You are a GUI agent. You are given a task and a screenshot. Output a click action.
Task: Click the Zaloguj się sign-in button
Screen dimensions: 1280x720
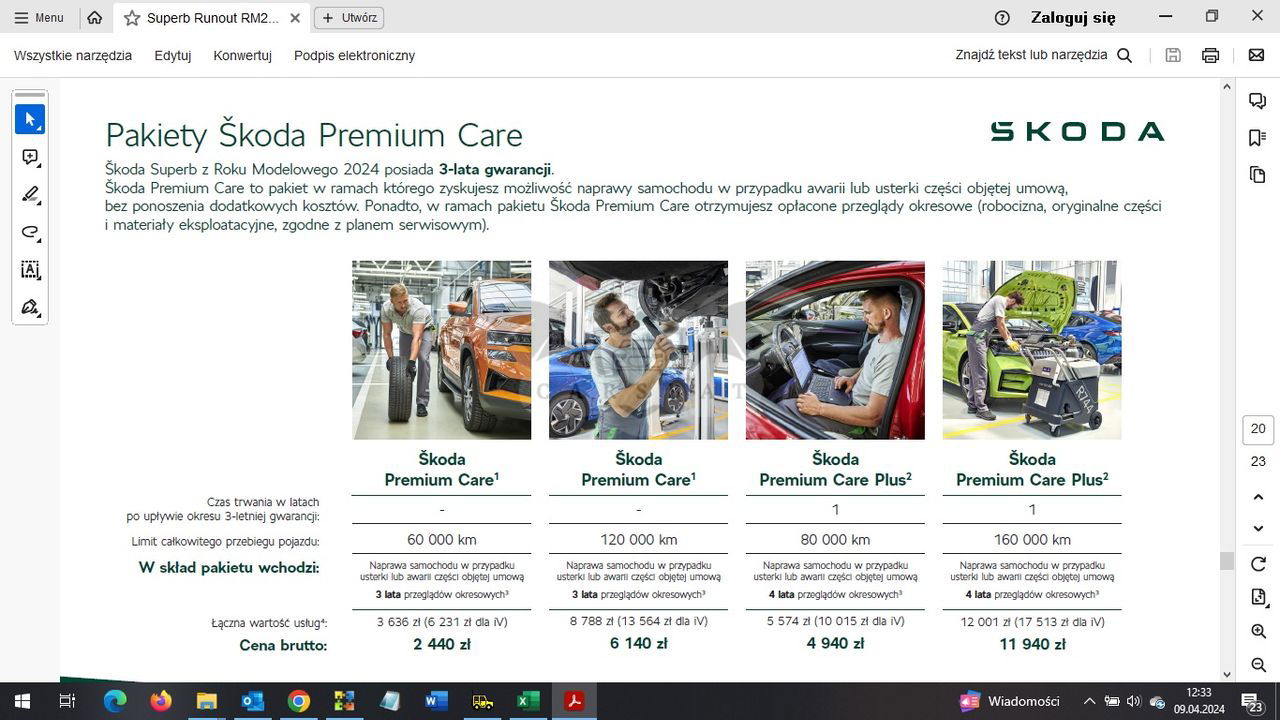(x=1073, y=17)
